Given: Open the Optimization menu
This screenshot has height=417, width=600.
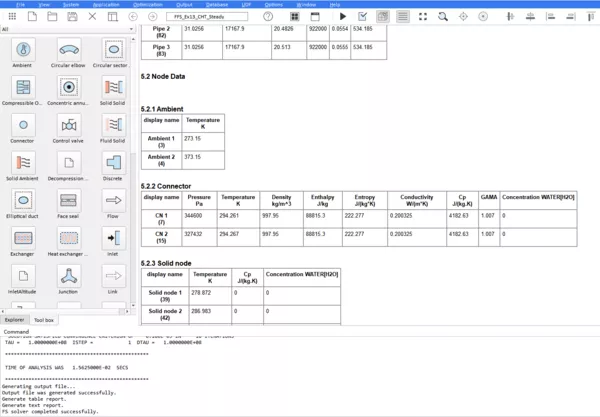Looking at the screenshot, I should pos(148,5).
